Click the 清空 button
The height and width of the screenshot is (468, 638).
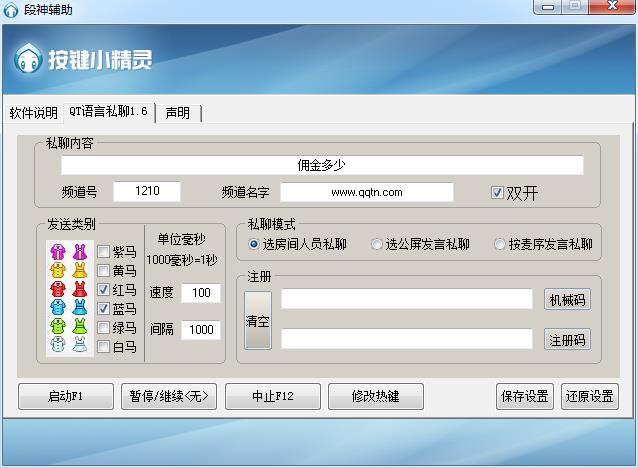pyautogui.click(x=258, y=321)
